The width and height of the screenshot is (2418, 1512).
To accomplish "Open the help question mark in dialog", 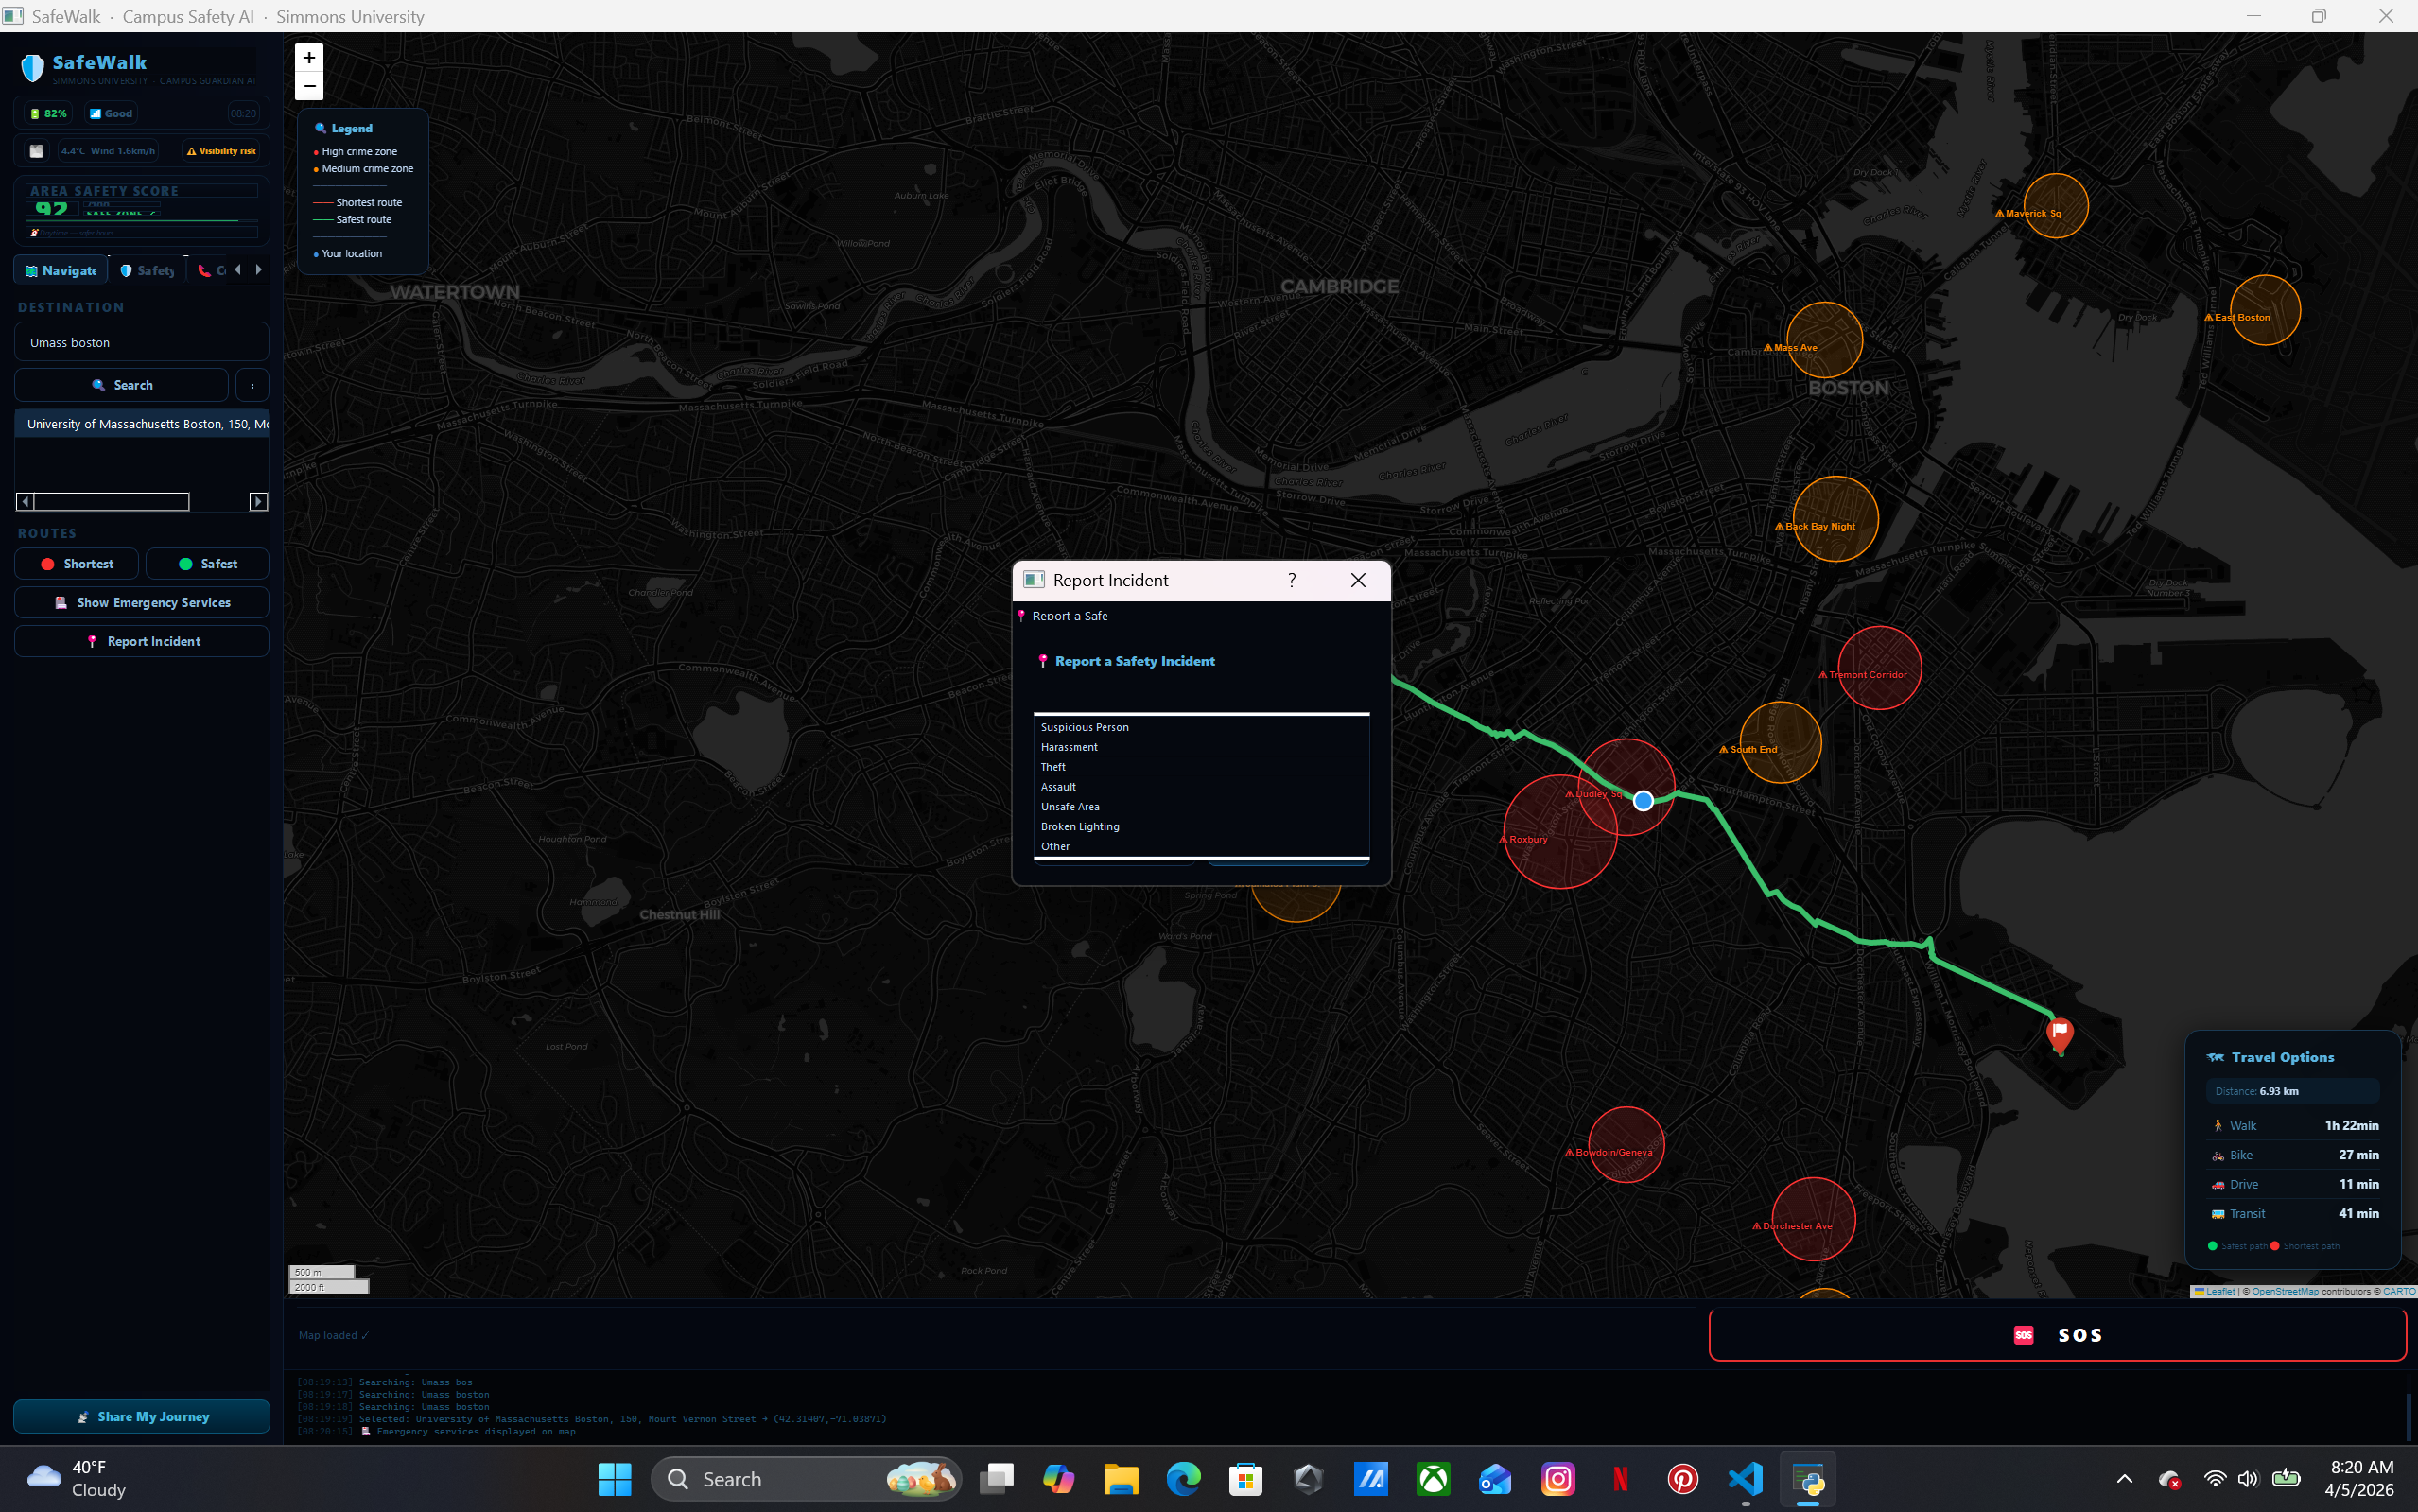I will click(1292, 580).
